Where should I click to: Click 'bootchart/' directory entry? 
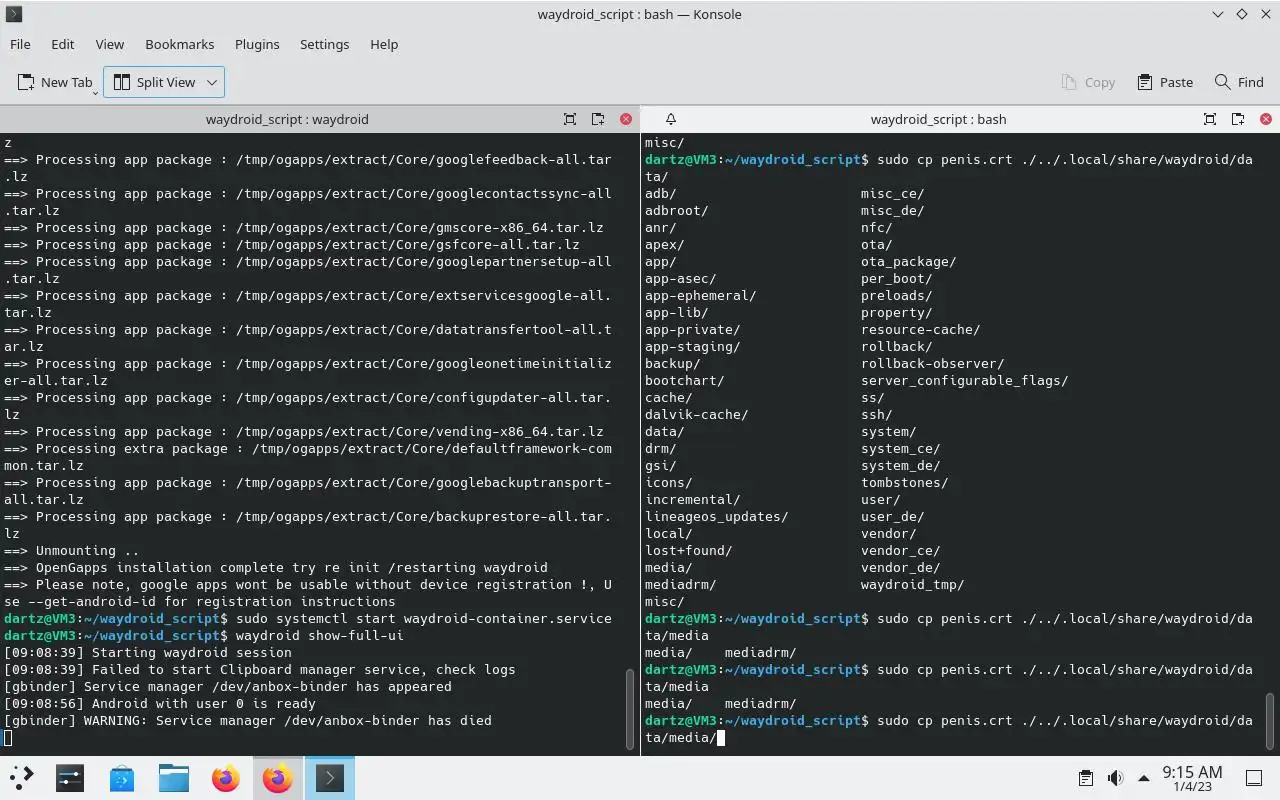[684, 380]
